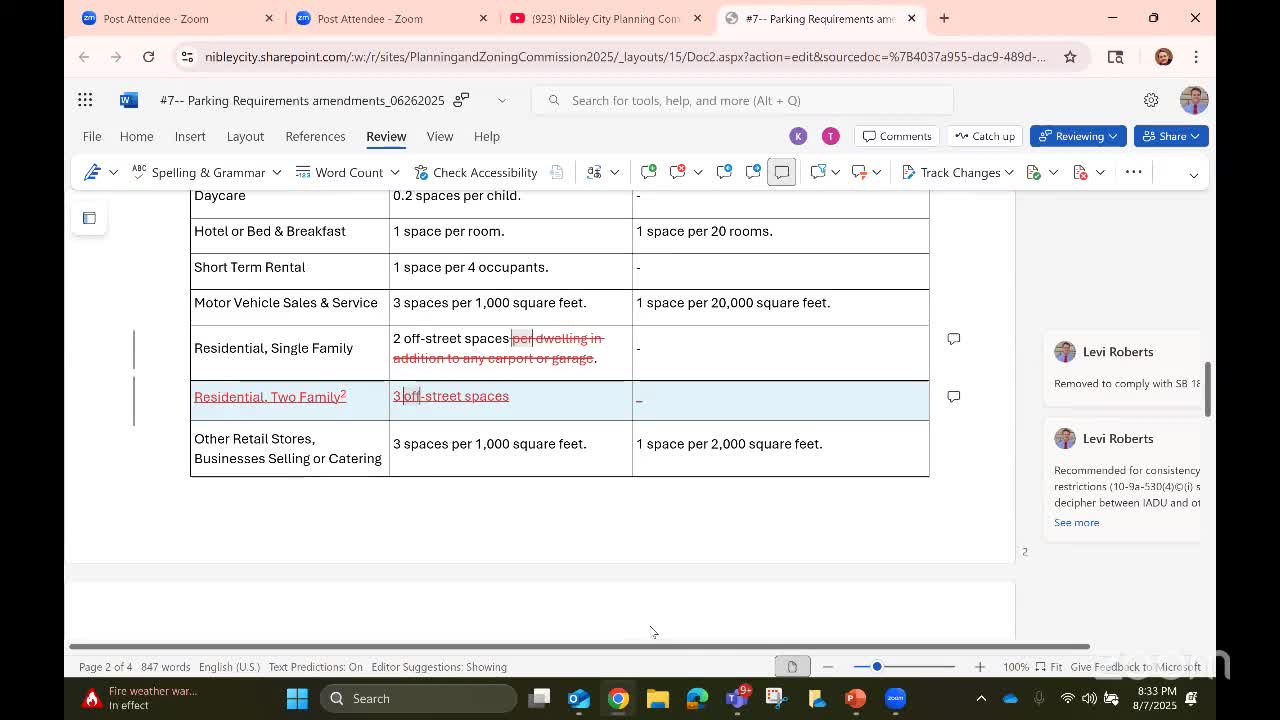Open the Settings gear icon
The image size is (1280, 720).
[1151, 100]
